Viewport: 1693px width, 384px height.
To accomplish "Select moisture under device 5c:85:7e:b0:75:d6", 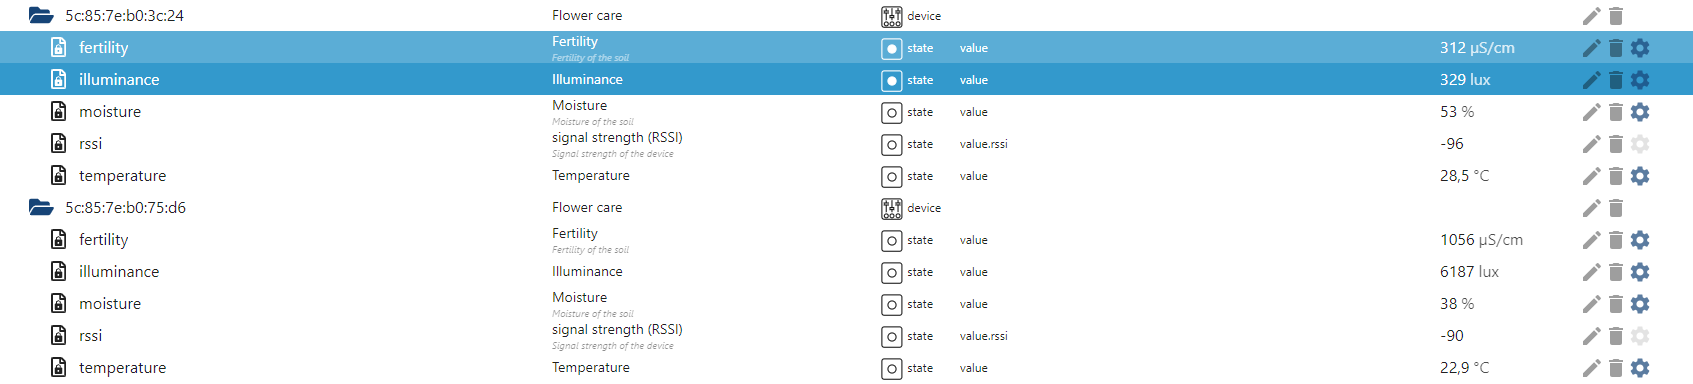I will click(846, 304).
